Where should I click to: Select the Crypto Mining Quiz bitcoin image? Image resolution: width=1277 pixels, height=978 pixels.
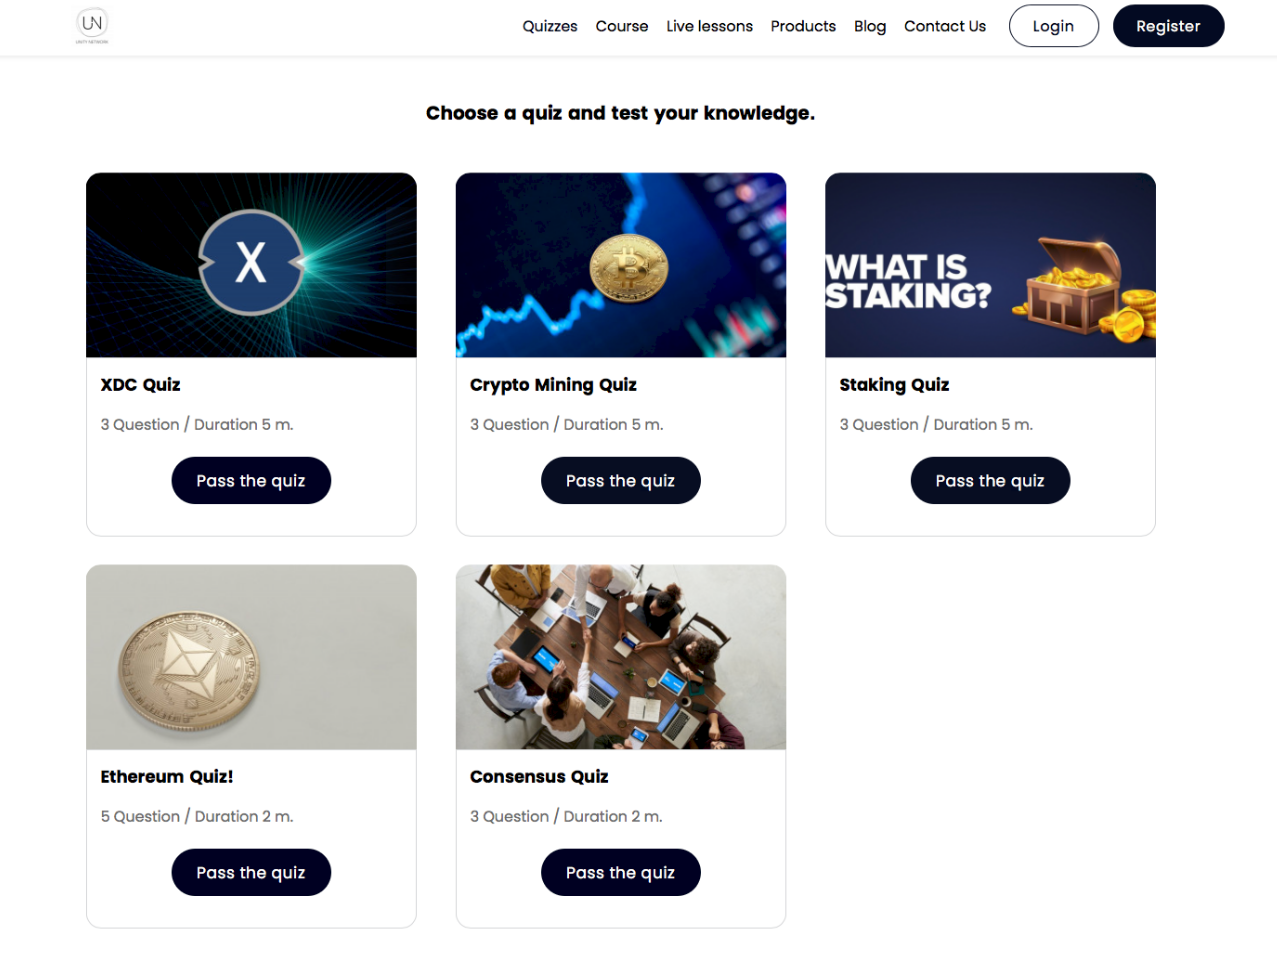click(x=620, y=265)
